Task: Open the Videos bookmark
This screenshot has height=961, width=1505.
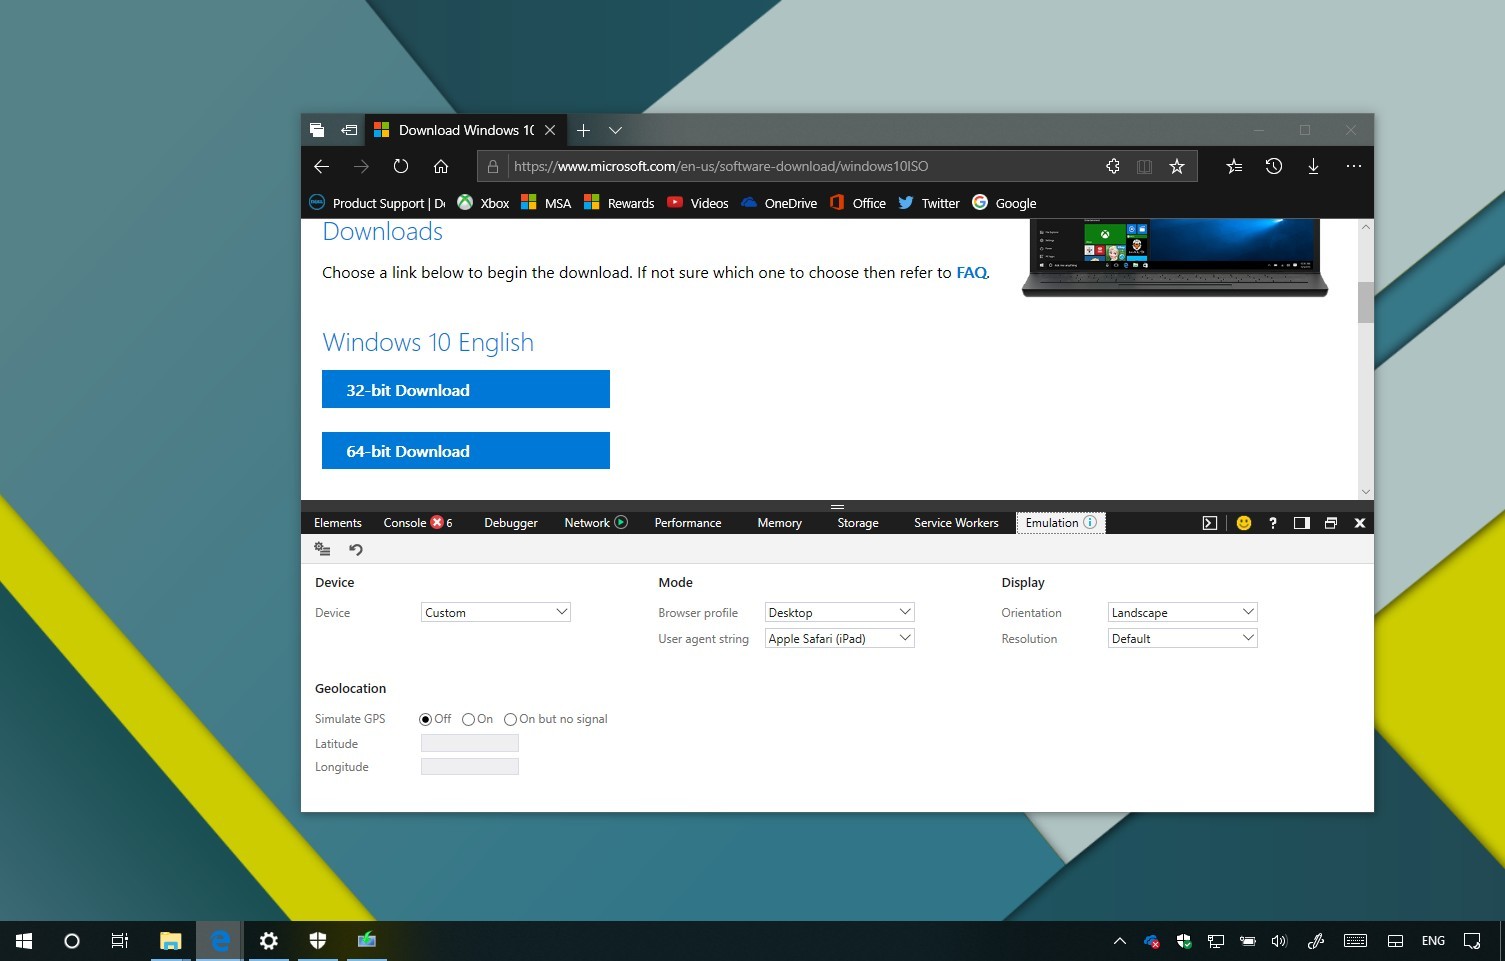Action: pos(698,203)
